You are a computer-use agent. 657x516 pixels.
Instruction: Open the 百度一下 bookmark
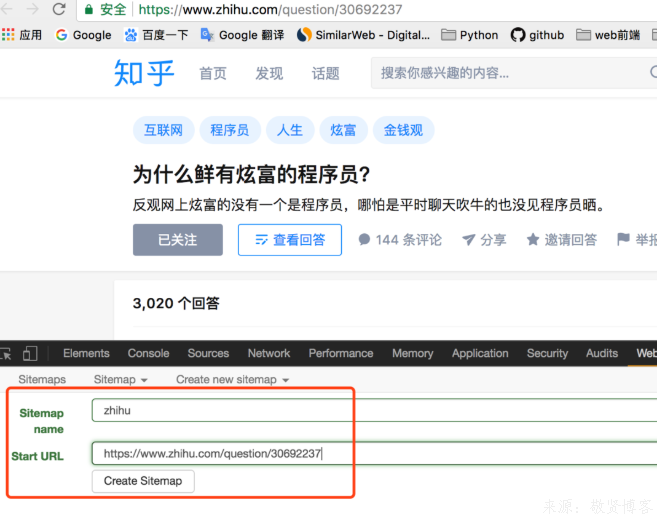pyautogui.click(x=156, y=35)
